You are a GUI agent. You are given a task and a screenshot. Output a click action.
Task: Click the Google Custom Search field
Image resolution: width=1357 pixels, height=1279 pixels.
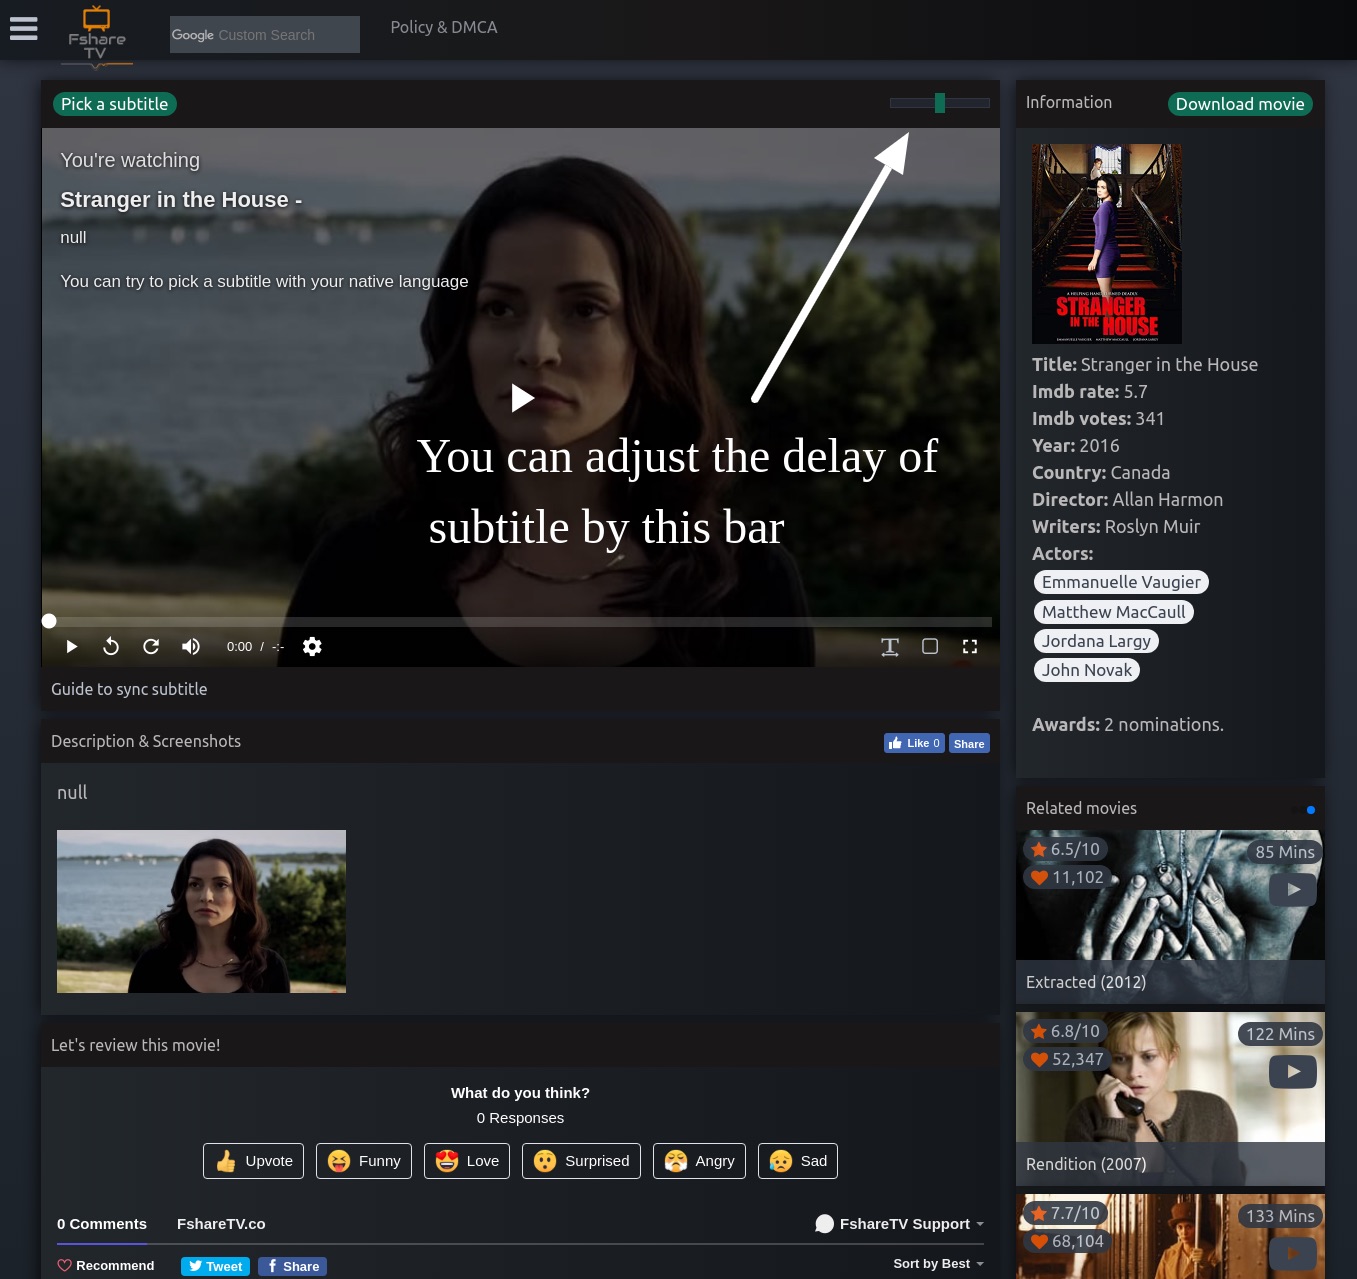point(265,35)
